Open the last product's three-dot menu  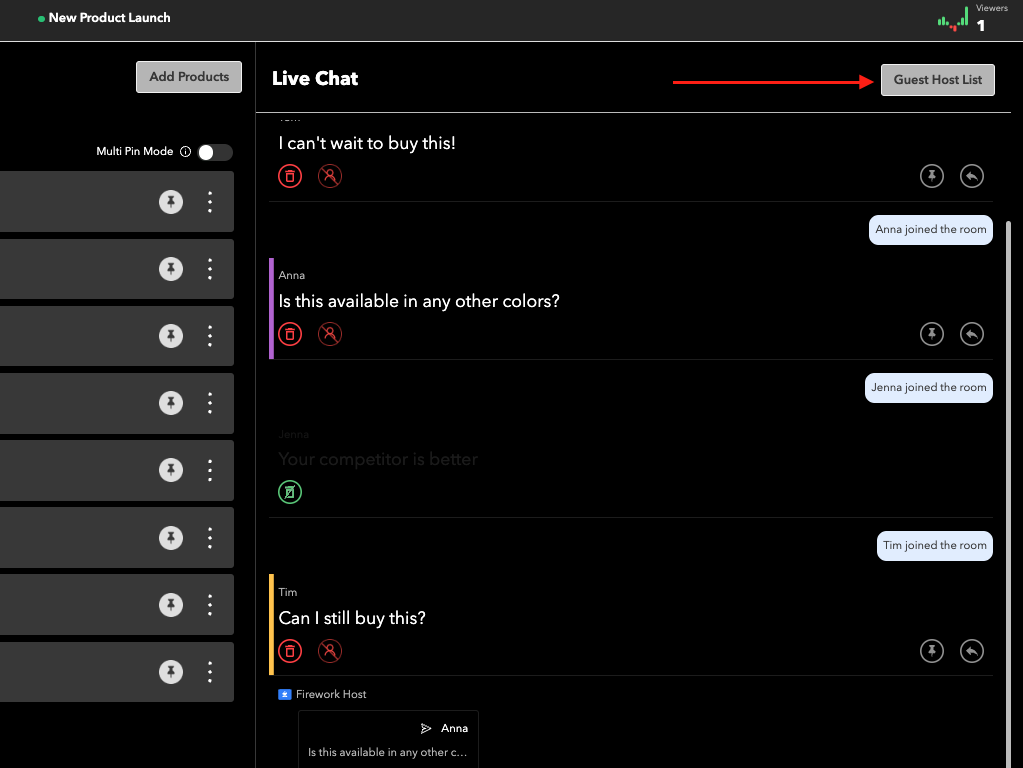tap(210, 672)
